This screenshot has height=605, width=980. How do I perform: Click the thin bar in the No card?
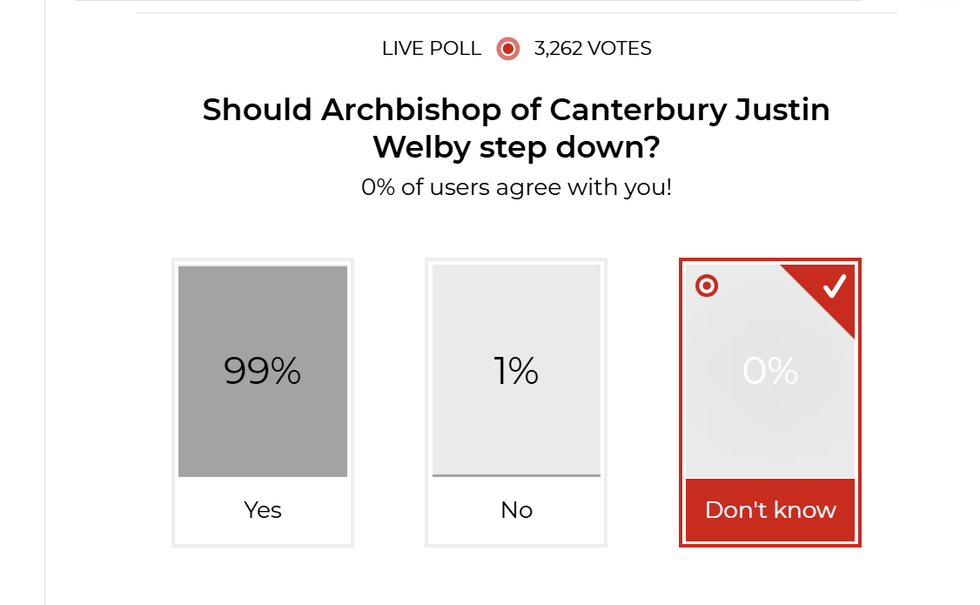516,476
